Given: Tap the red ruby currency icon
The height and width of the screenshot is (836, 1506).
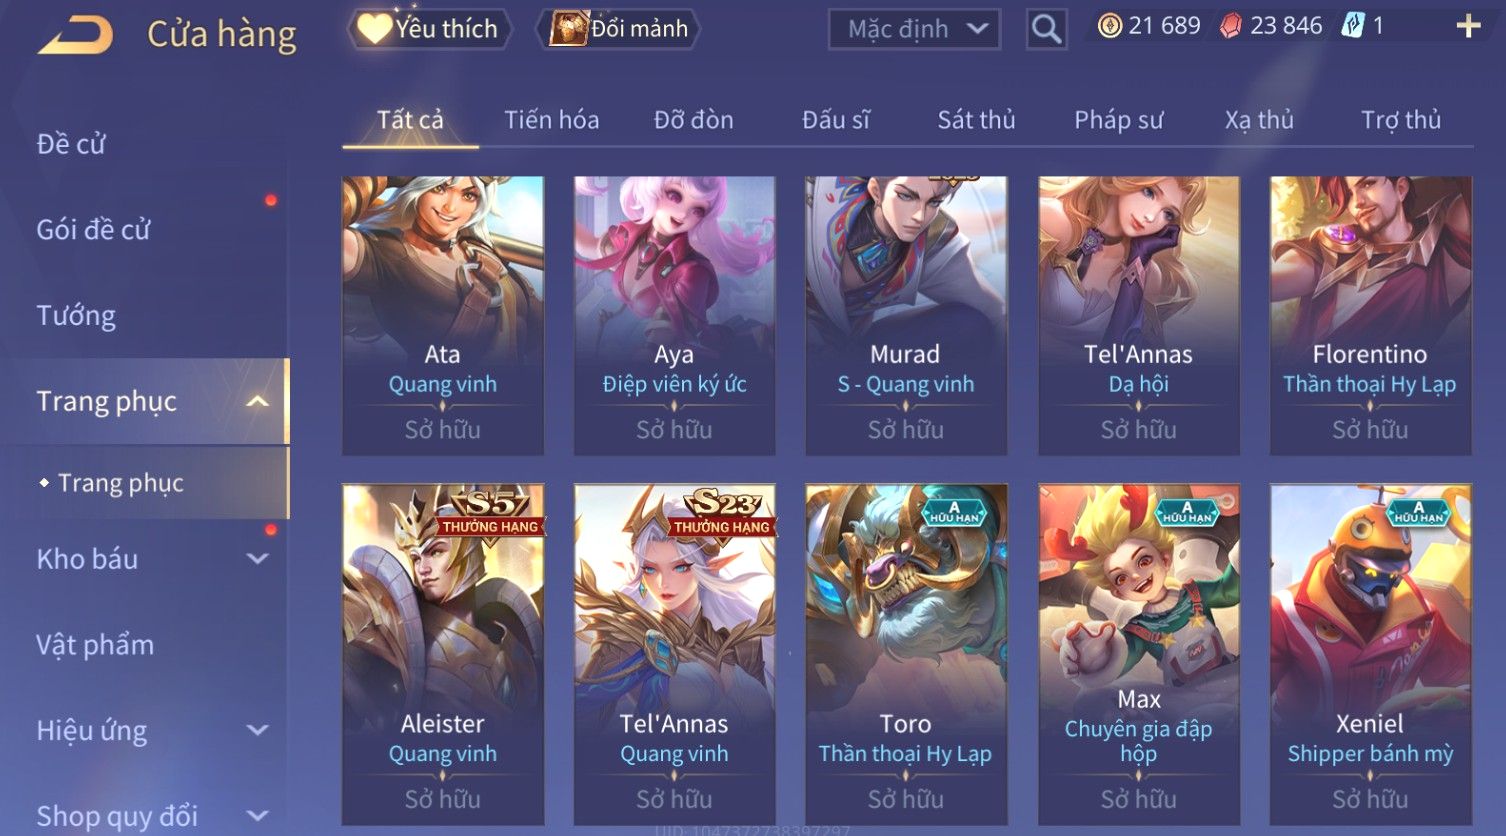Looking at the screenshot, I should pyautogui.click(x=1231, y=26).
